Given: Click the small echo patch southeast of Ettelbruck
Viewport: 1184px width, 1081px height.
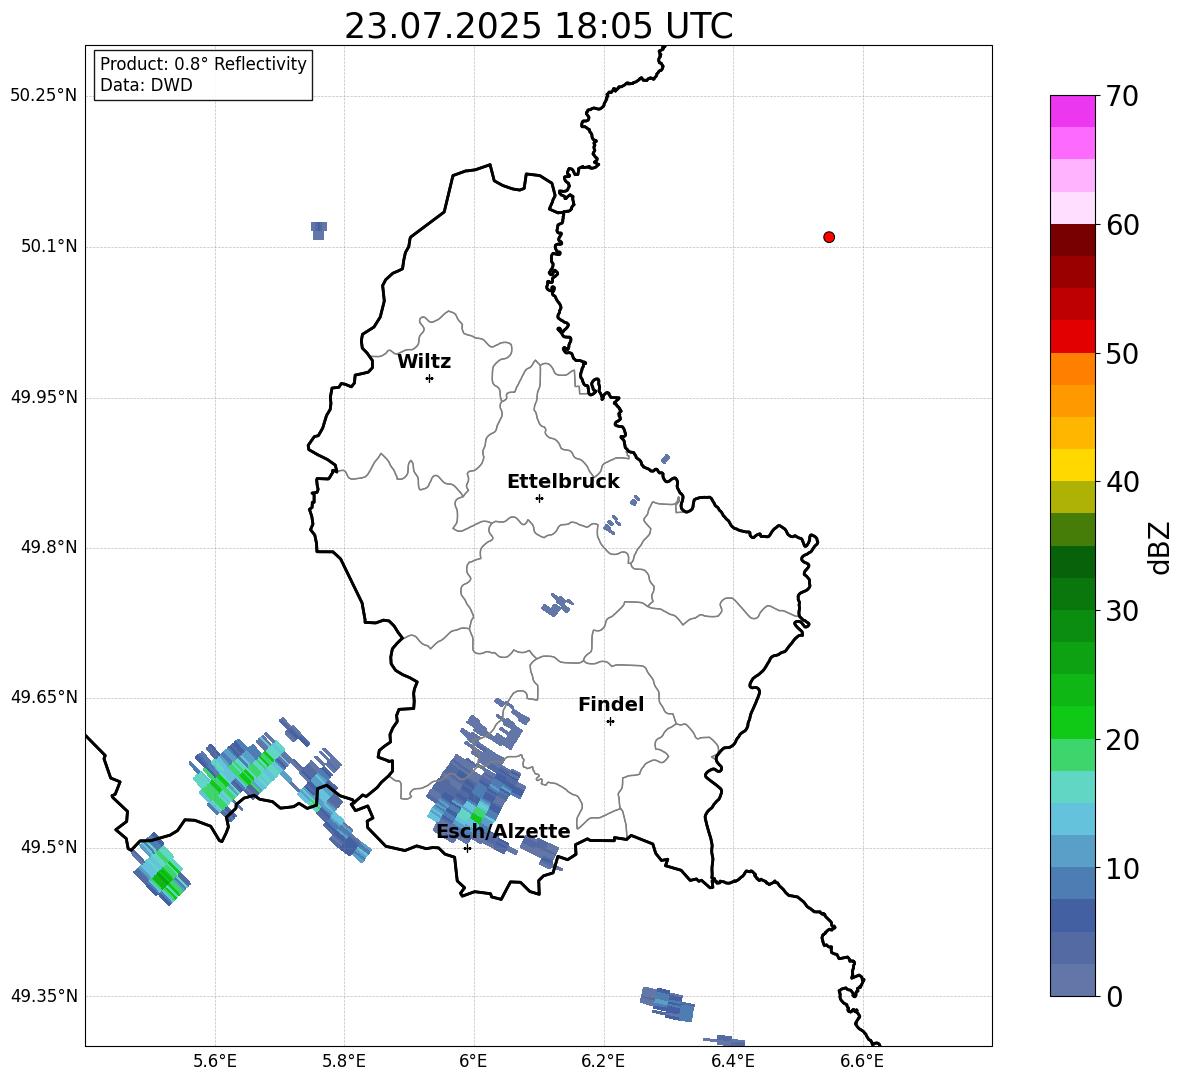Looking at the screenshot, I should pos(612,525).
